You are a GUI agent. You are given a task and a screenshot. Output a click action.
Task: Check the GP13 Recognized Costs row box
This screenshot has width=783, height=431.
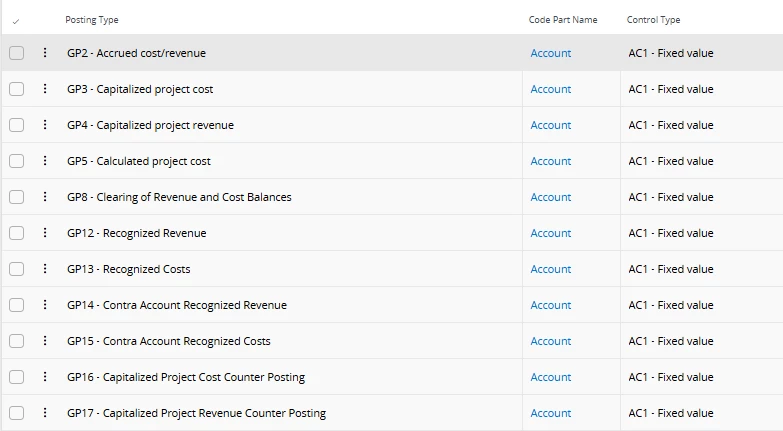click(16, 269)
